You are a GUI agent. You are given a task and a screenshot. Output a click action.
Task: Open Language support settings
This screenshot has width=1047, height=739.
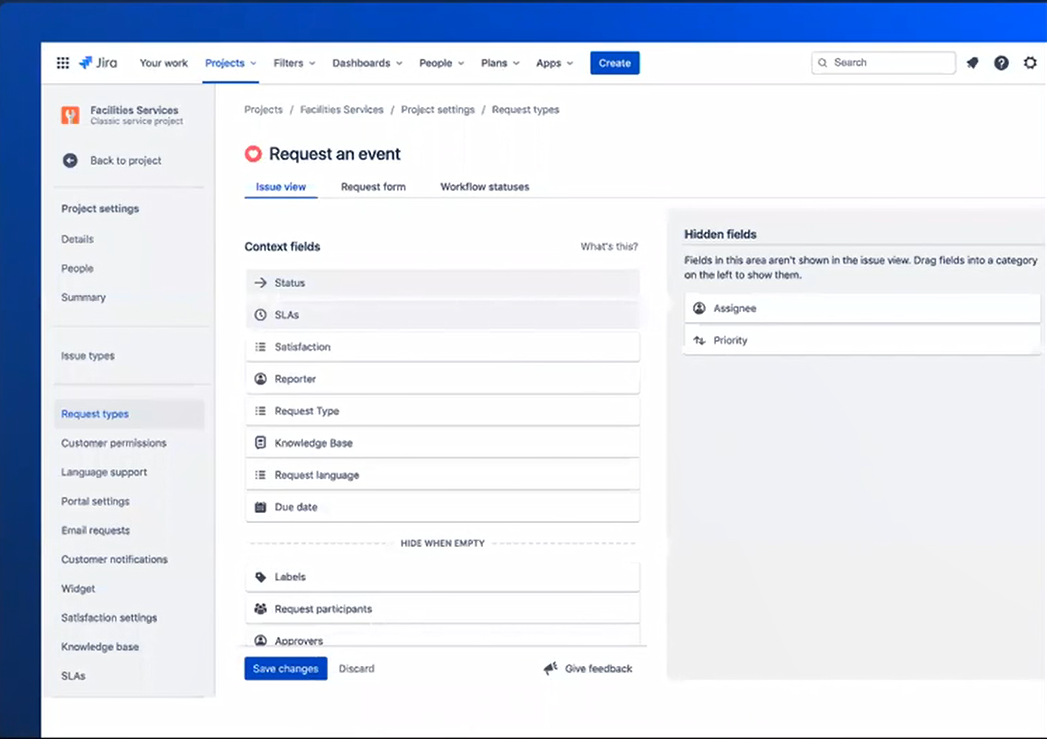104,472
